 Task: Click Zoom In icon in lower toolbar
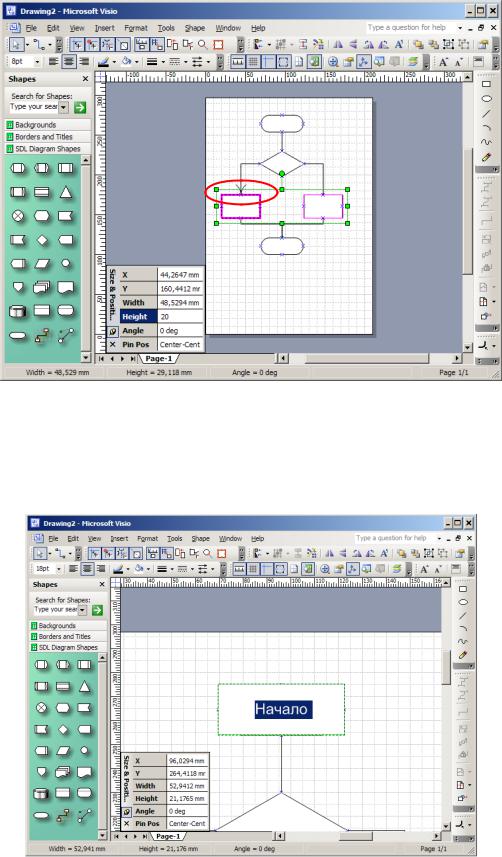point(325,569)
